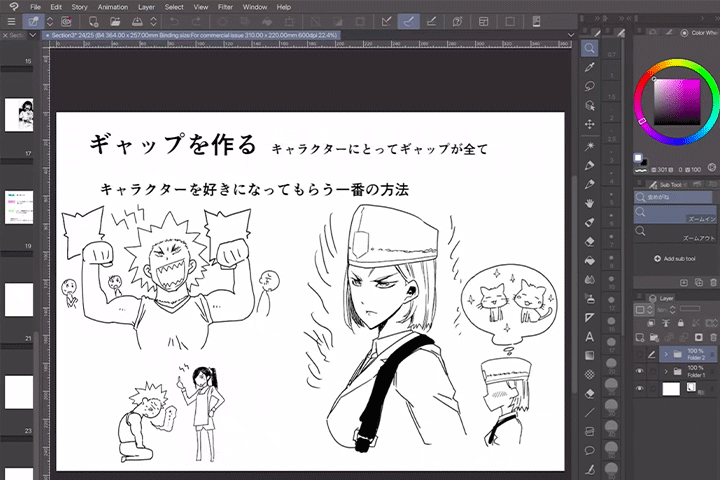Select the Eyedropper tool

click(590, 68)
